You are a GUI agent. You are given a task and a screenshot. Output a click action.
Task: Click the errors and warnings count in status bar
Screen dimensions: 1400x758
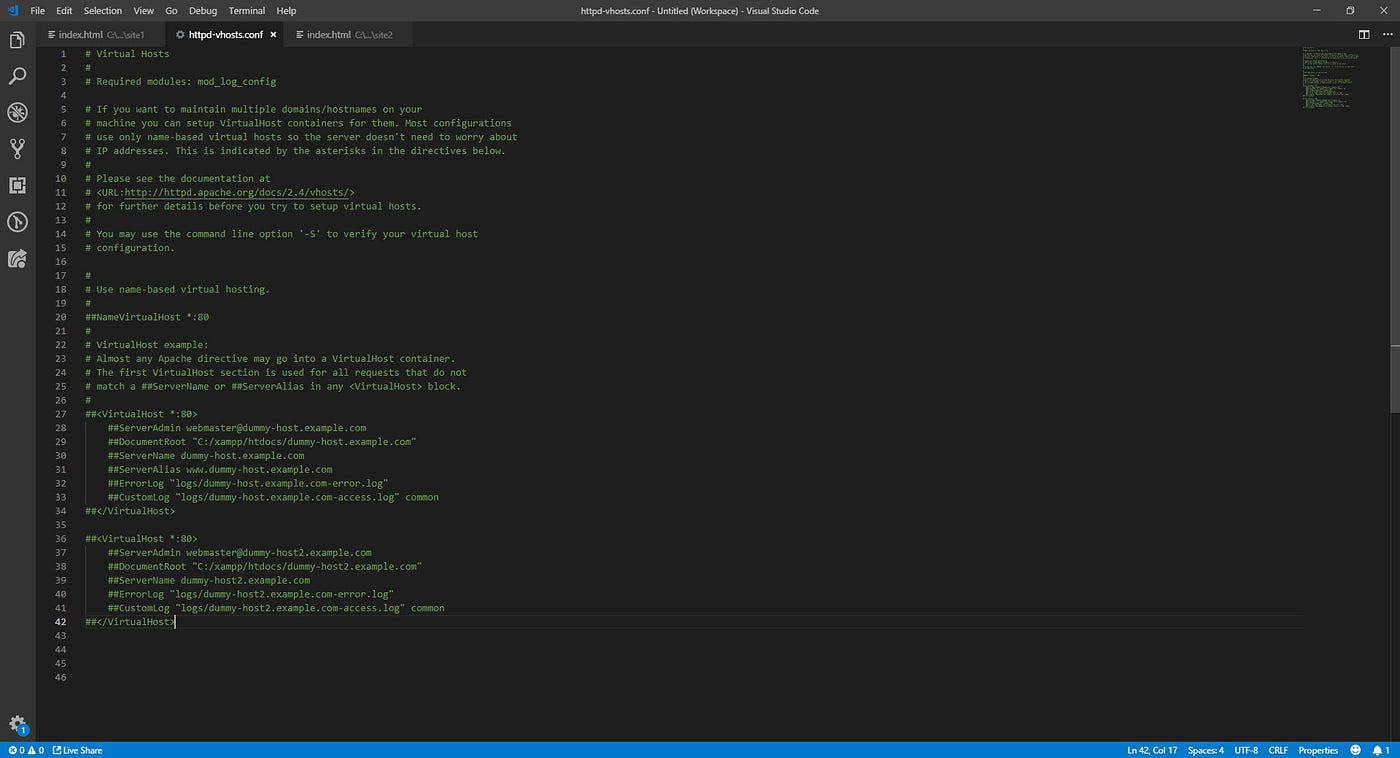(x=26, y=750)
